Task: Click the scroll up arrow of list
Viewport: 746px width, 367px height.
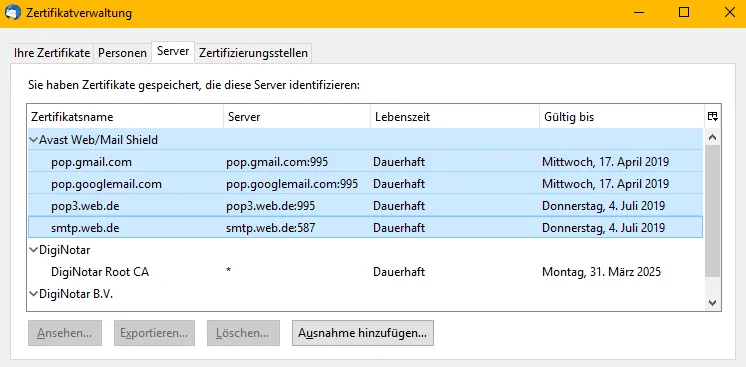Action: 712,137
